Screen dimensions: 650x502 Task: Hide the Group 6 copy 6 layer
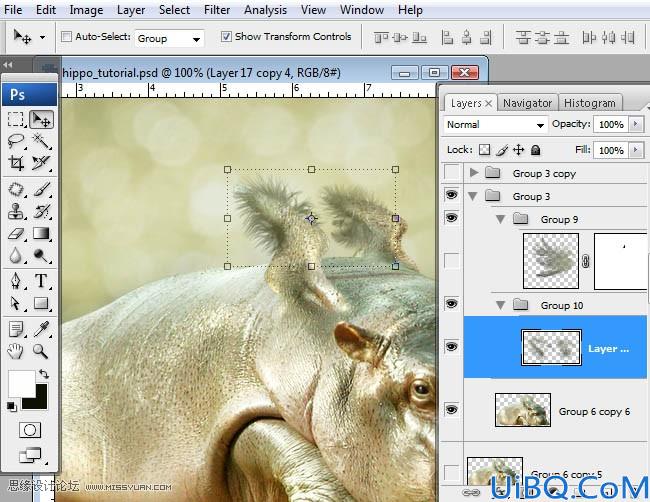[452, 410]
